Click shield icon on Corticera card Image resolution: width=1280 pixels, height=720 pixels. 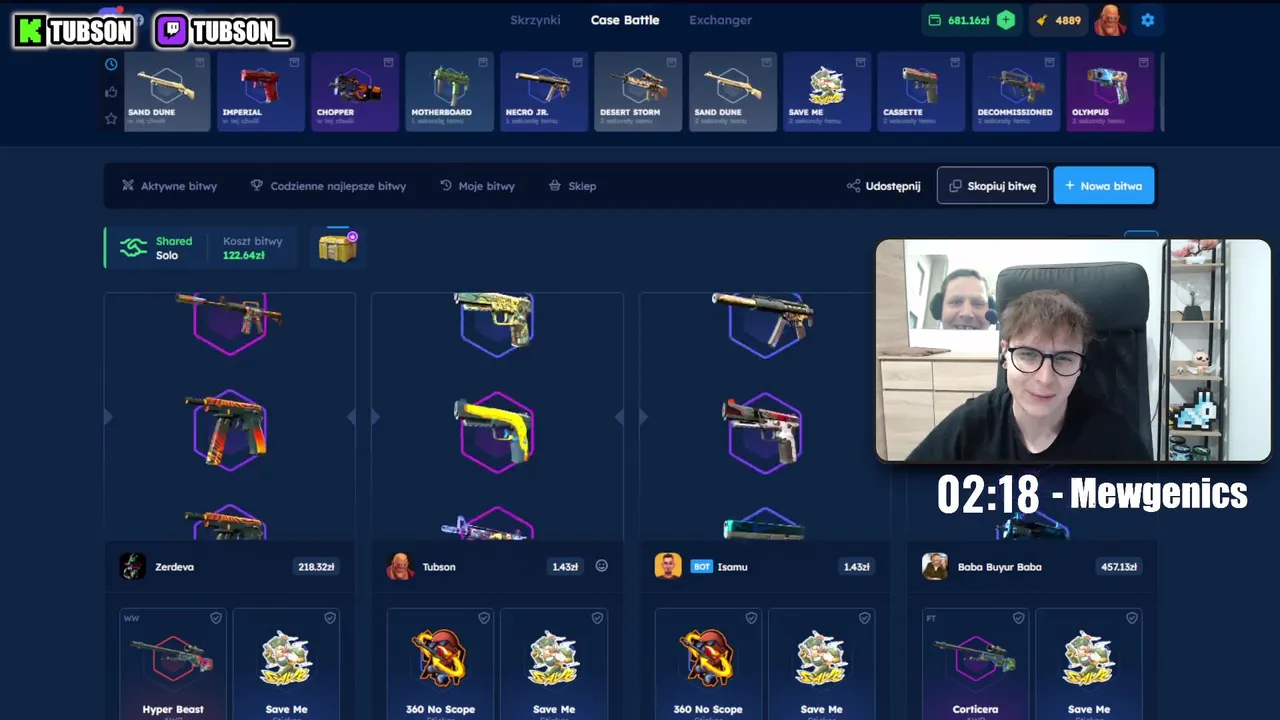pos(1019,619)
